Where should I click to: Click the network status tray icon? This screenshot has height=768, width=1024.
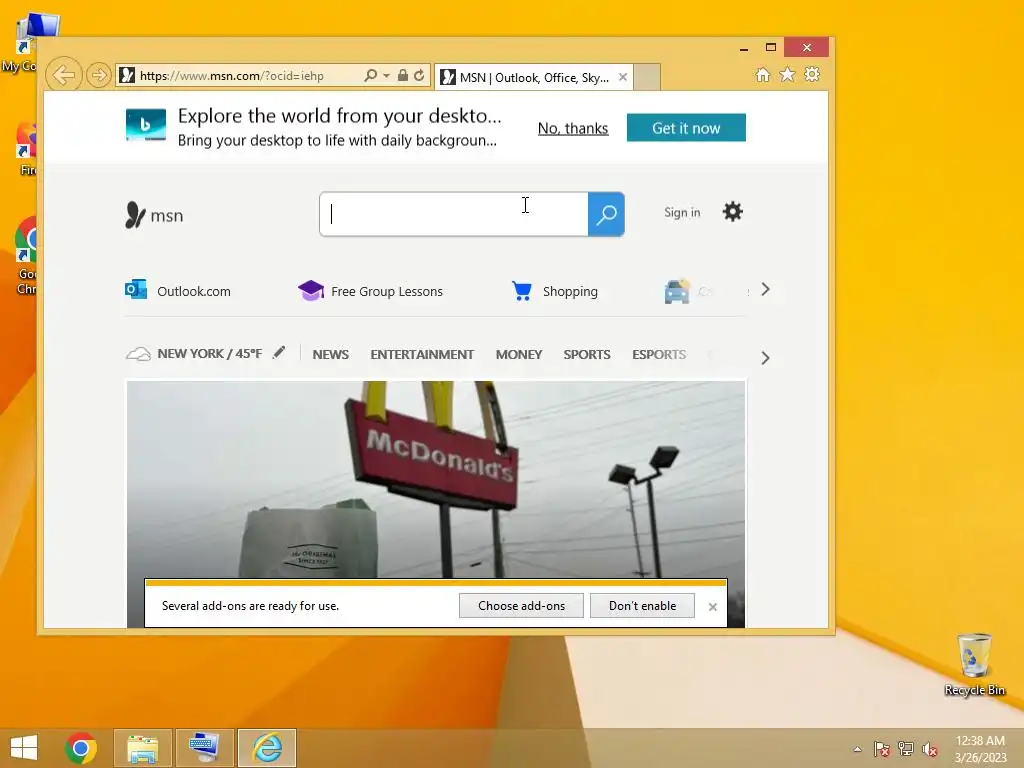tap(905, 749)
